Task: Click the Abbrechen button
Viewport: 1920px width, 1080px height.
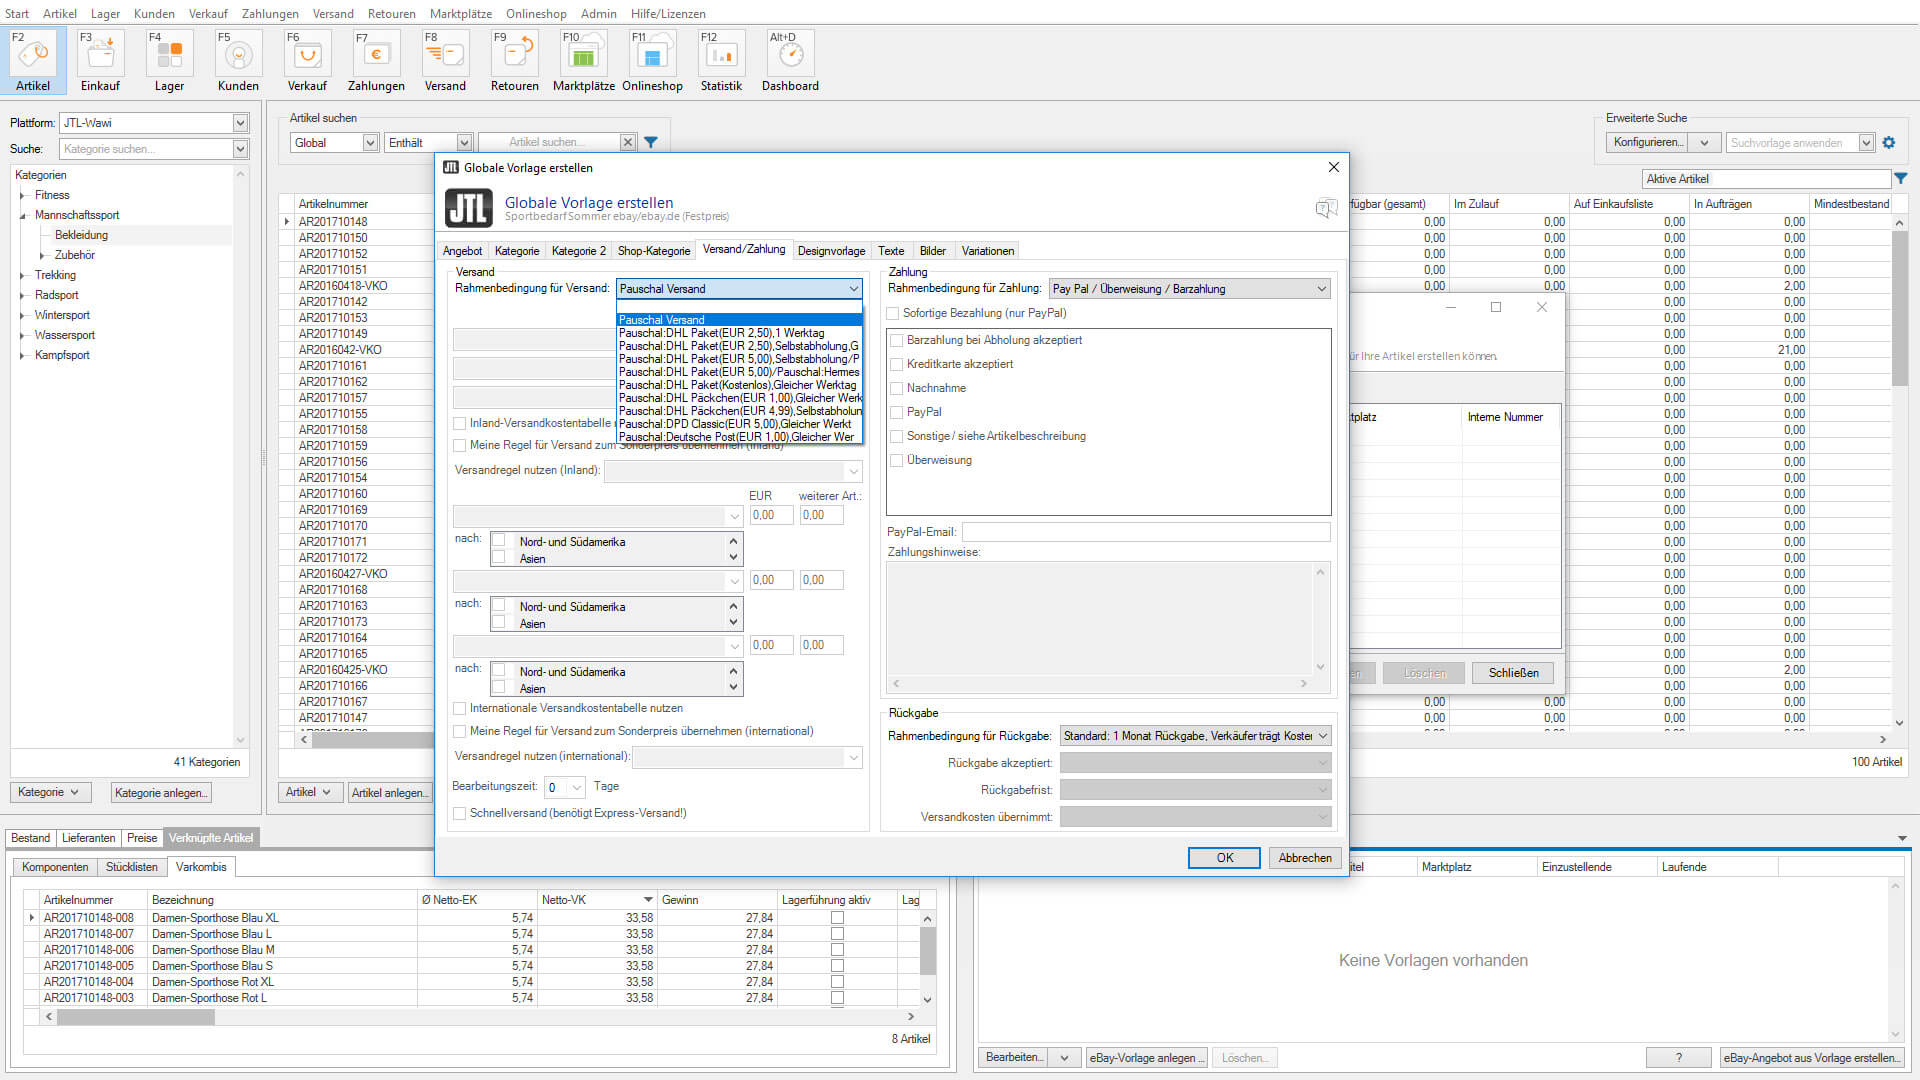Action: [1304, 858]
